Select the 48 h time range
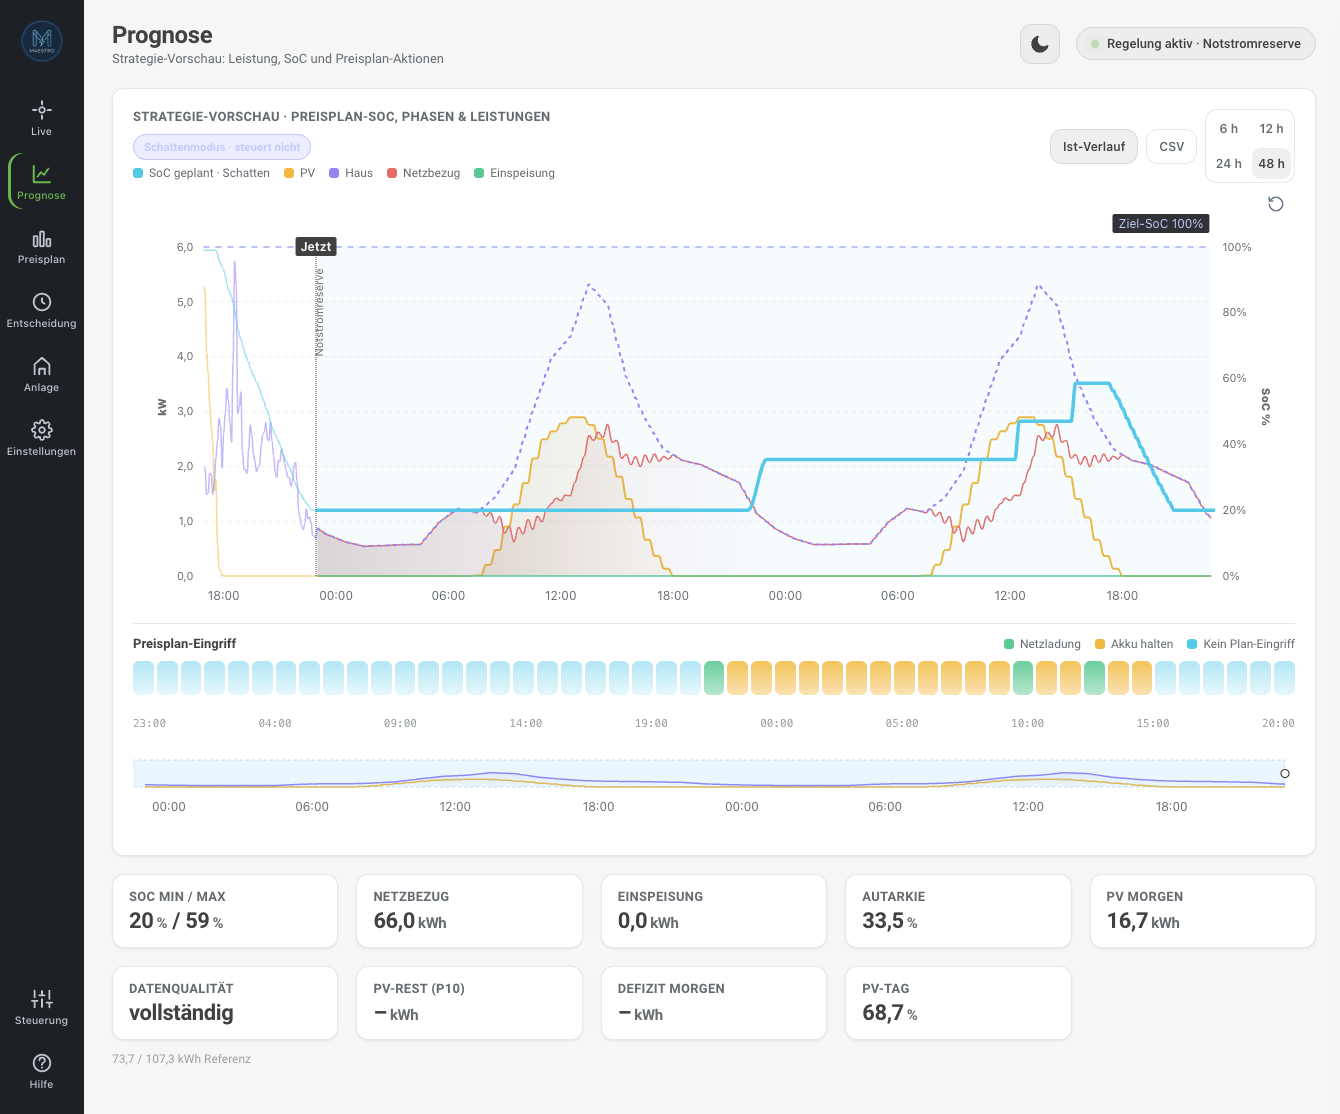 [1272, 164]
